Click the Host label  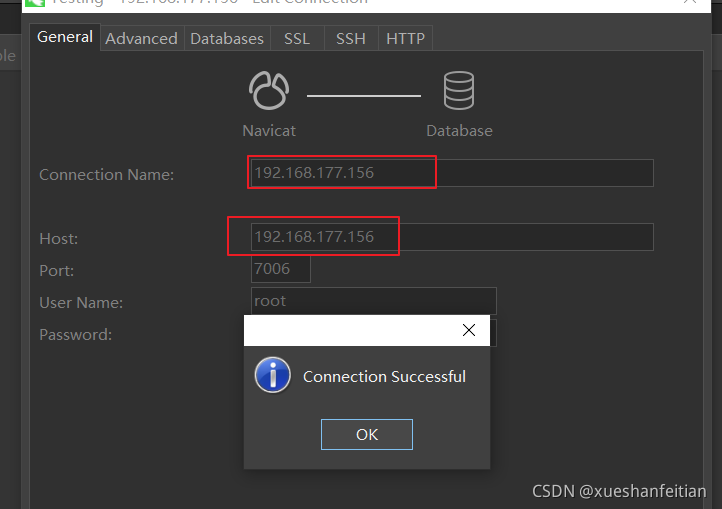pyautogui.click(x=58, y=239)
